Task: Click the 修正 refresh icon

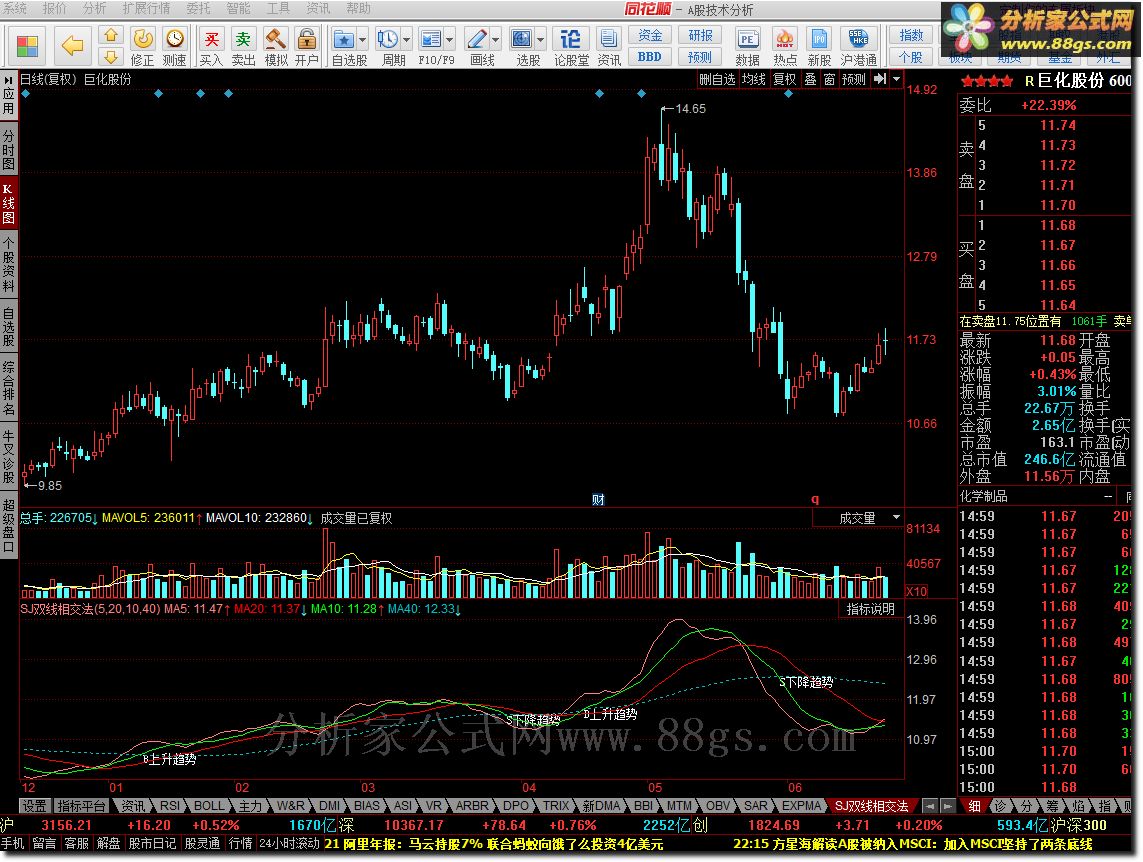Action: (143, 39)
